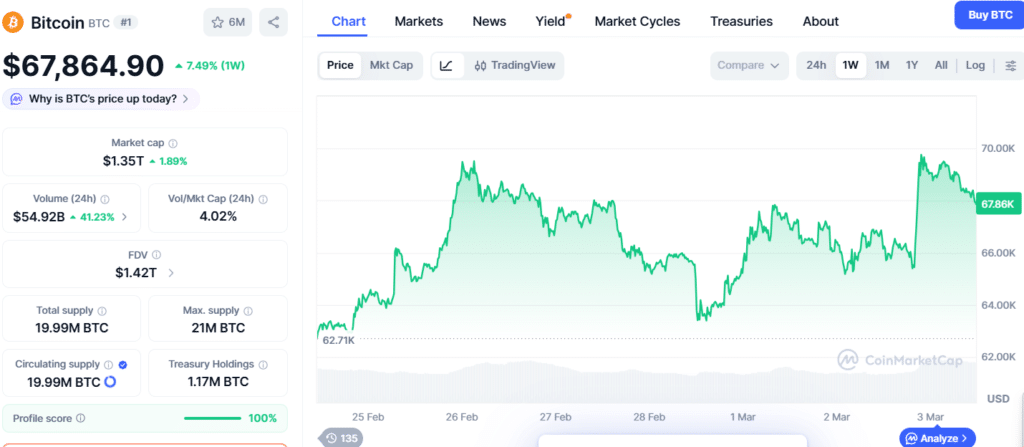Image resolution: width=1024 pixels, height=447 pixels.
Task: Click the star watchlist button showing 6M
Action: coord(228,21)
